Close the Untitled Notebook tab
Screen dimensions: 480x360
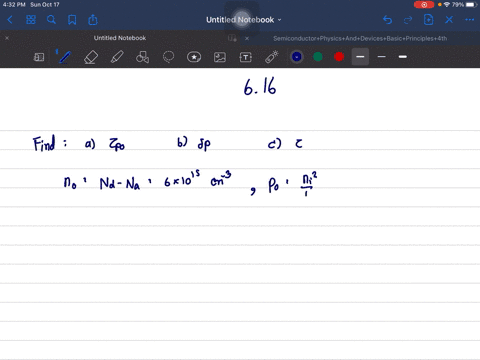[x=7, y=38]
